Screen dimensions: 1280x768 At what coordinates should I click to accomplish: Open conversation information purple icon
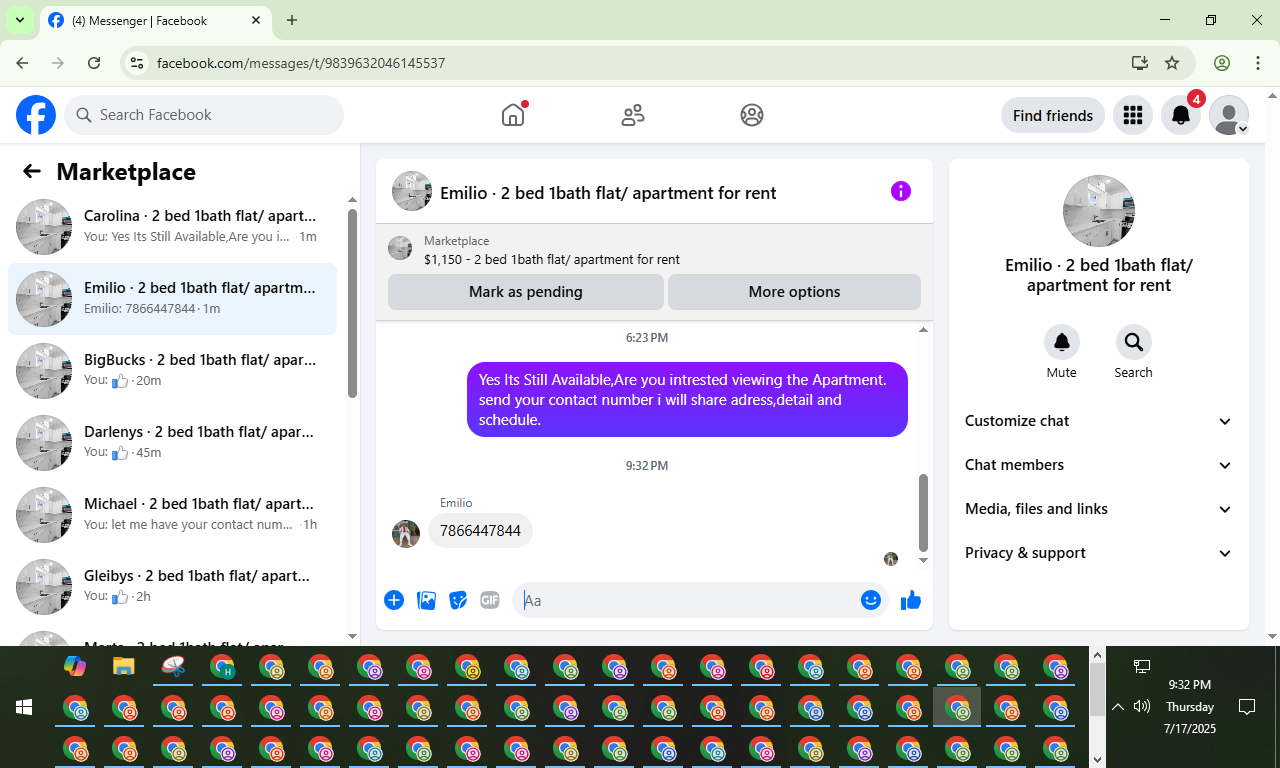(x=901, y=191)
